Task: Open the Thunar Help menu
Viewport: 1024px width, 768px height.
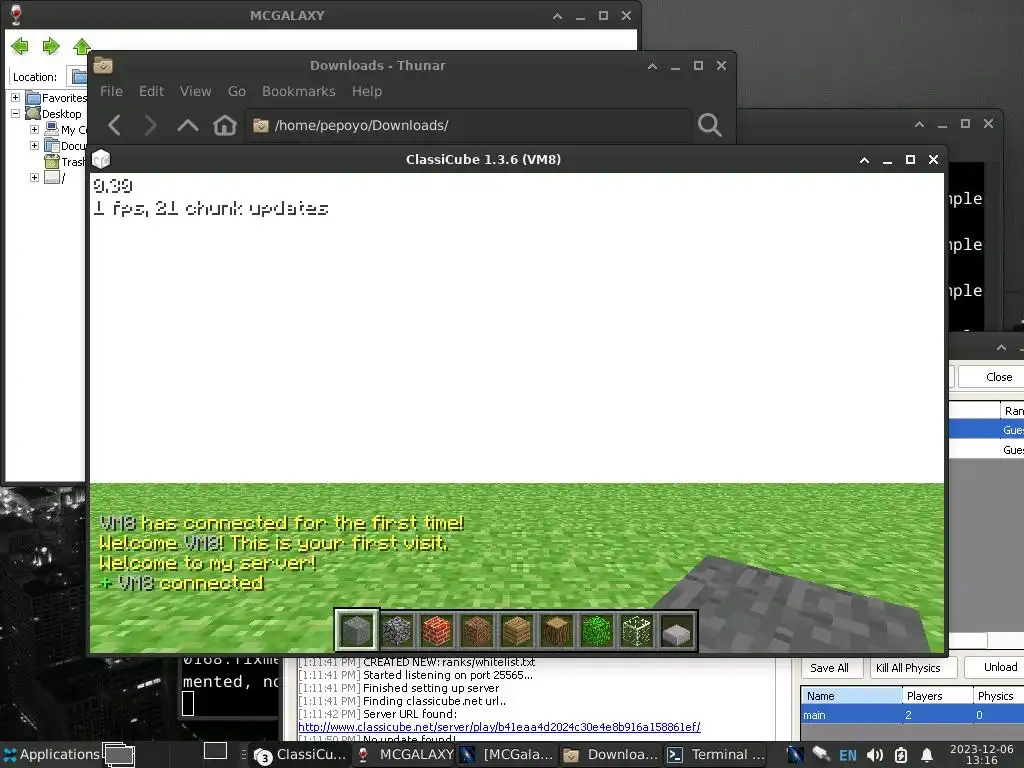Action: pyautogui.click(x=366, y=91)
